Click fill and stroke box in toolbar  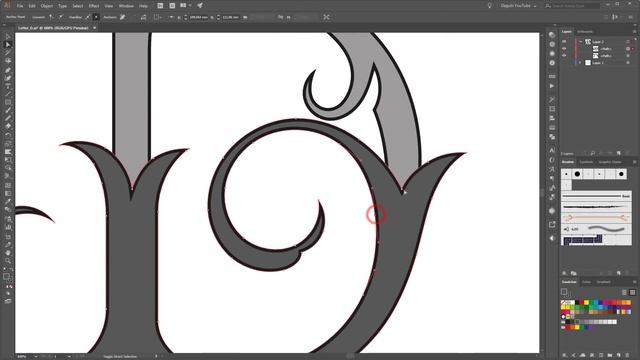click(x=7, y=277)
